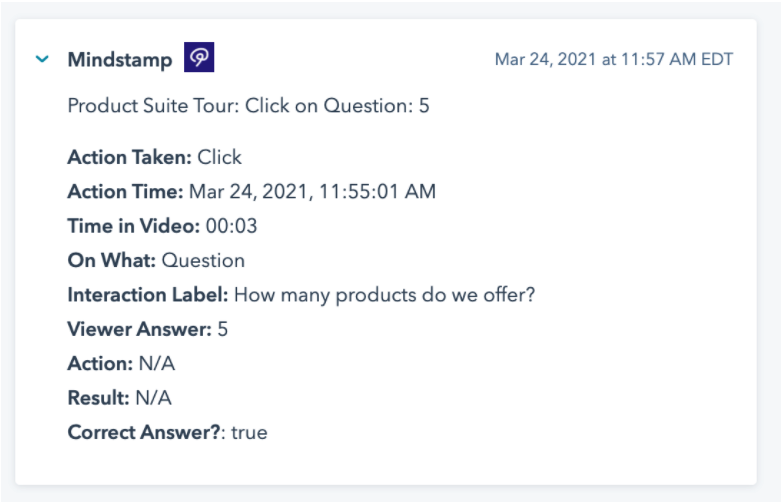Image resolution: width=782 pixels, height=504 pixels.
Task: Click the Correct Answer value true
Action: 249,433
